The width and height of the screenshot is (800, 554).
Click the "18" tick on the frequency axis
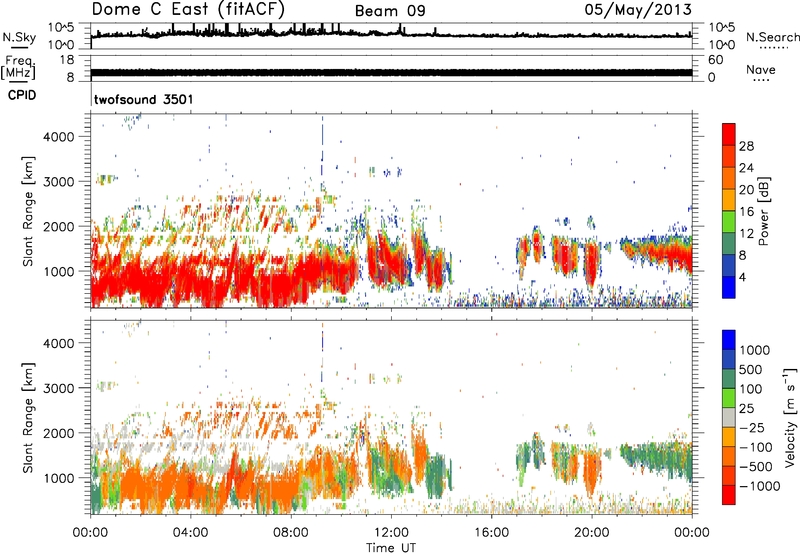(x=67, y=60)
